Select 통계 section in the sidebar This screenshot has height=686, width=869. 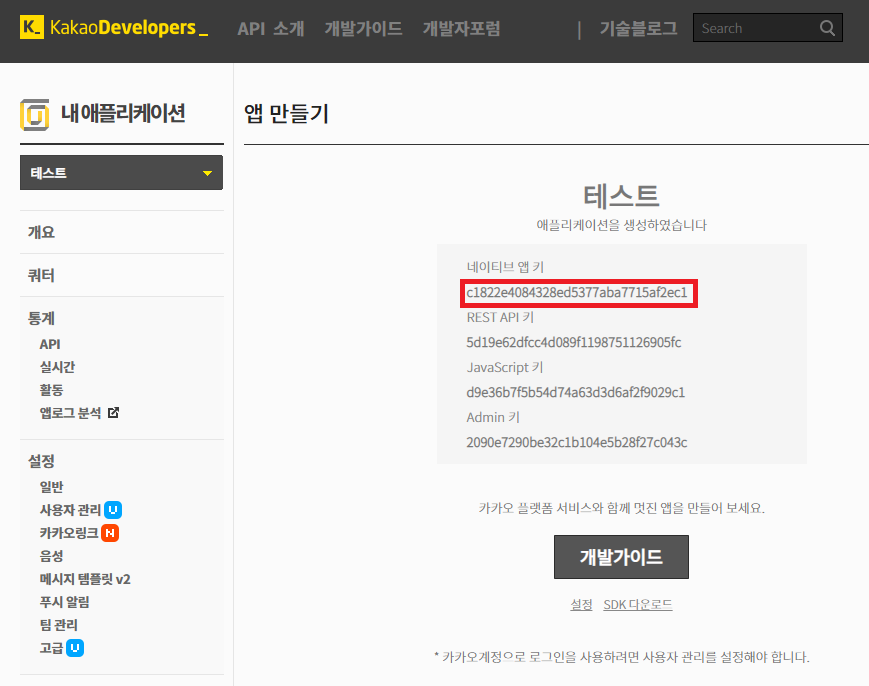coord(42,319)
